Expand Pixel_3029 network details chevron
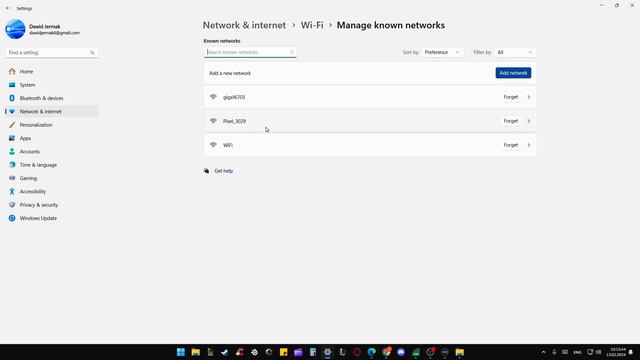The width and height of the screenshot is (640, 360). click(x=529, y=121)
